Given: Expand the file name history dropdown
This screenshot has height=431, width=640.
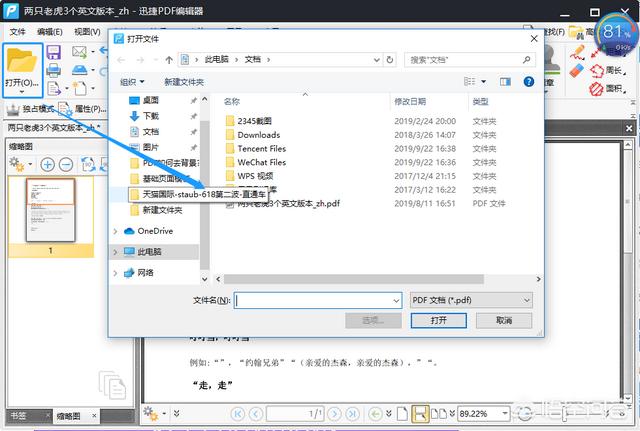Looking at the screenshot, I should pos(396,301).
